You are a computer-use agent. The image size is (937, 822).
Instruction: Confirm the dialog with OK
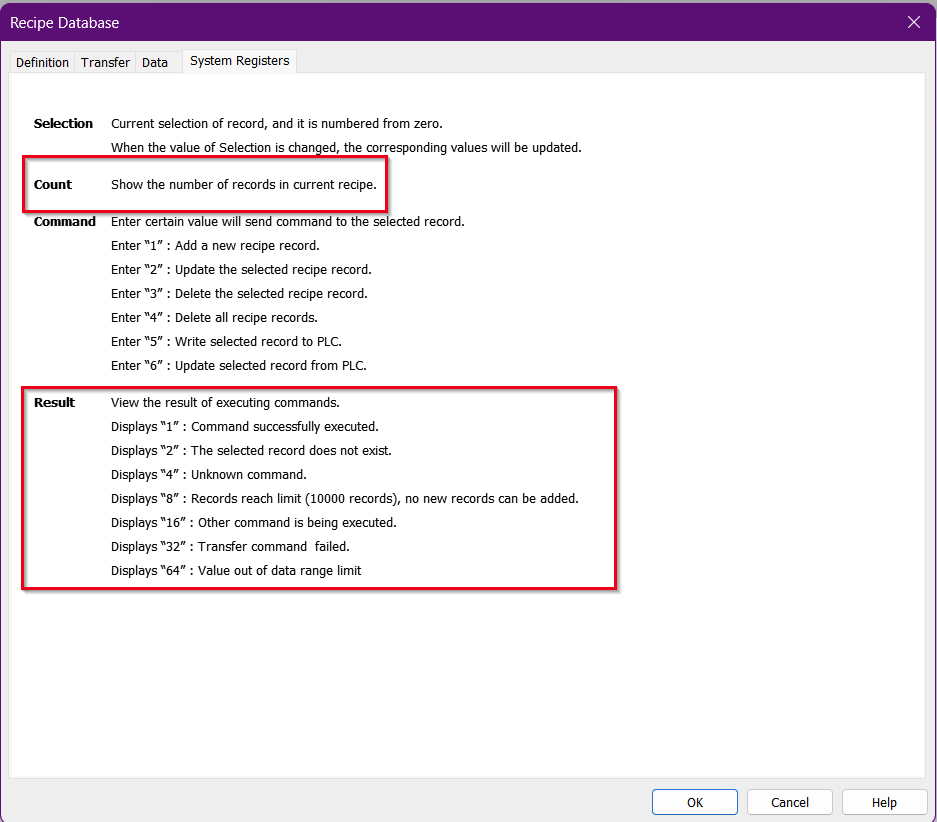tap(694, 802)
